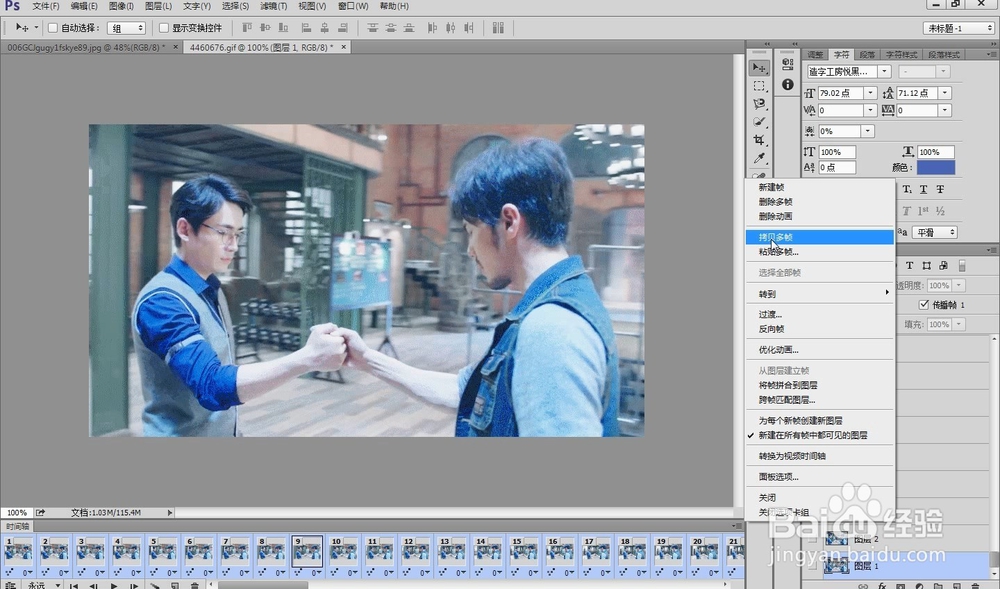The image size is (1000, 589).
Task: Open tracking dropdown arrow
Action: click(945, 110)
